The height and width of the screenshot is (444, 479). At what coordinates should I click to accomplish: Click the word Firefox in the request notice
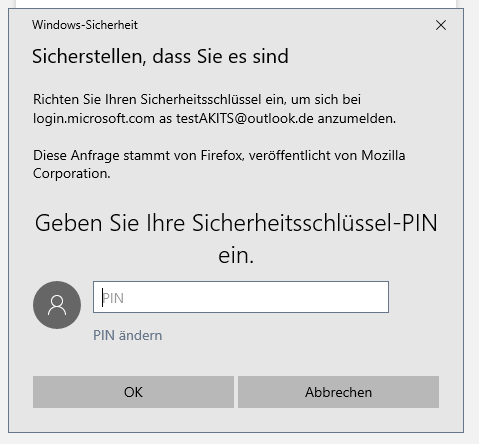[222, 156]
